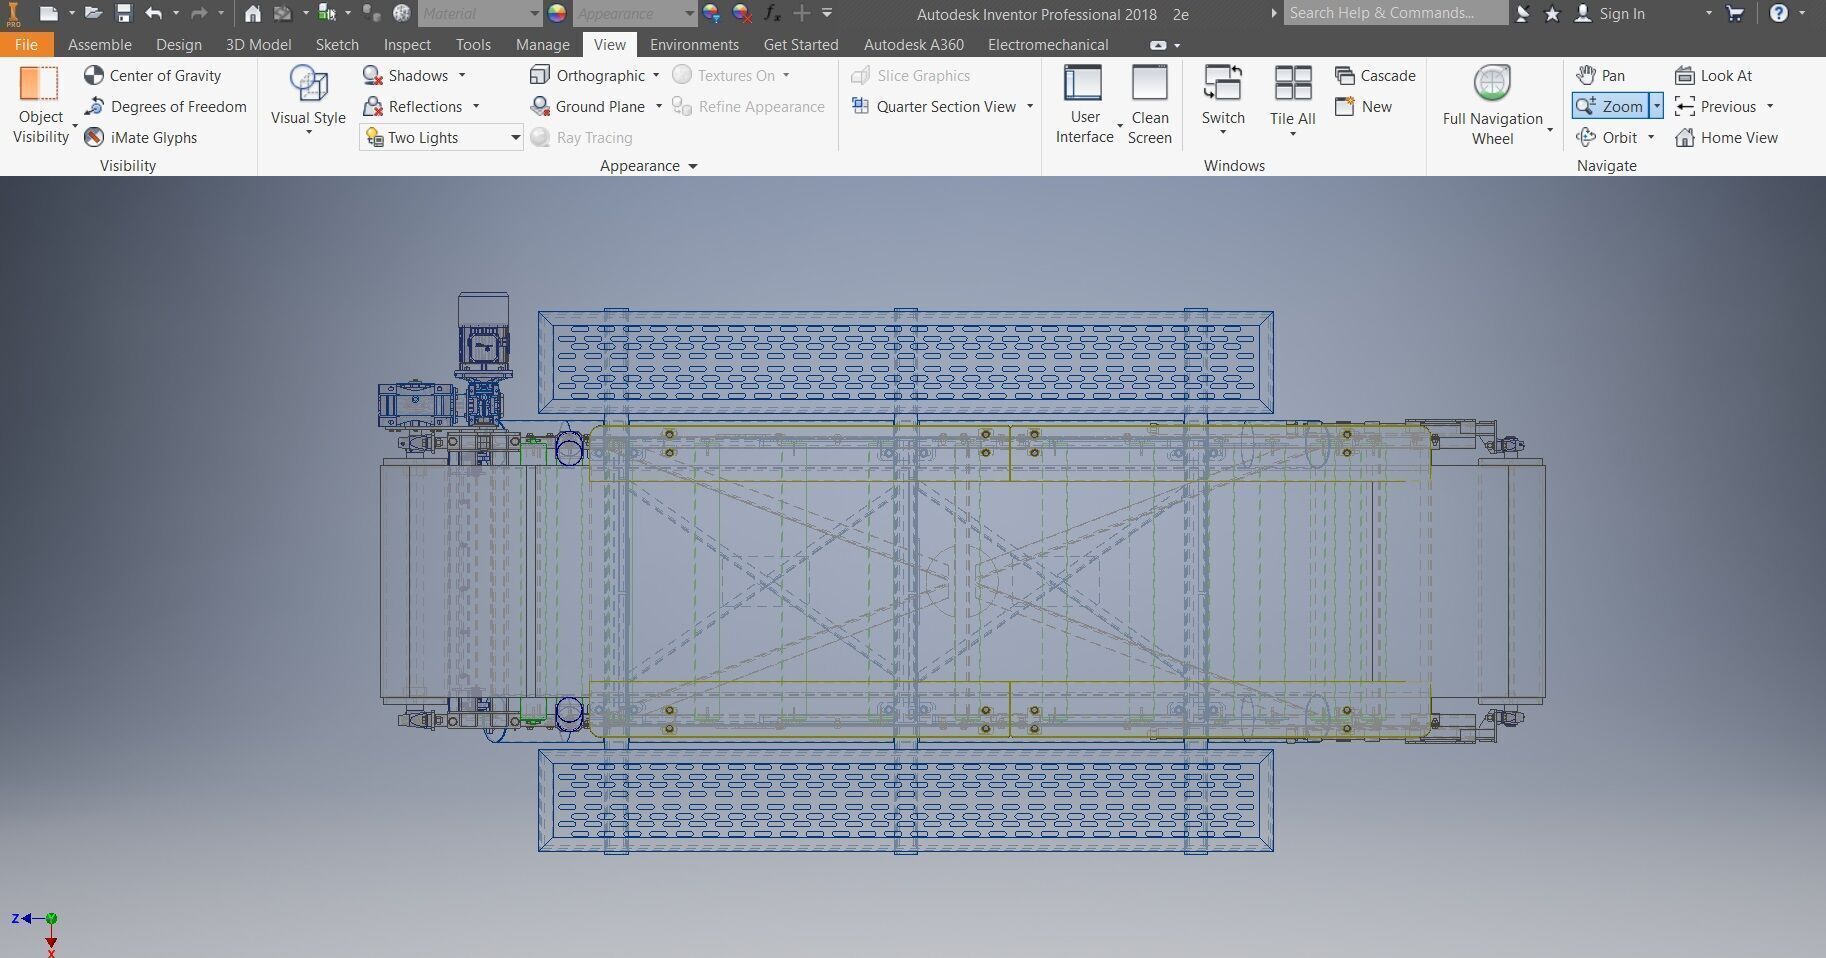The width and height of the screenshot is (1826, 958).
Task: Click the Favorites star icon
Action: click(1552, 13)
